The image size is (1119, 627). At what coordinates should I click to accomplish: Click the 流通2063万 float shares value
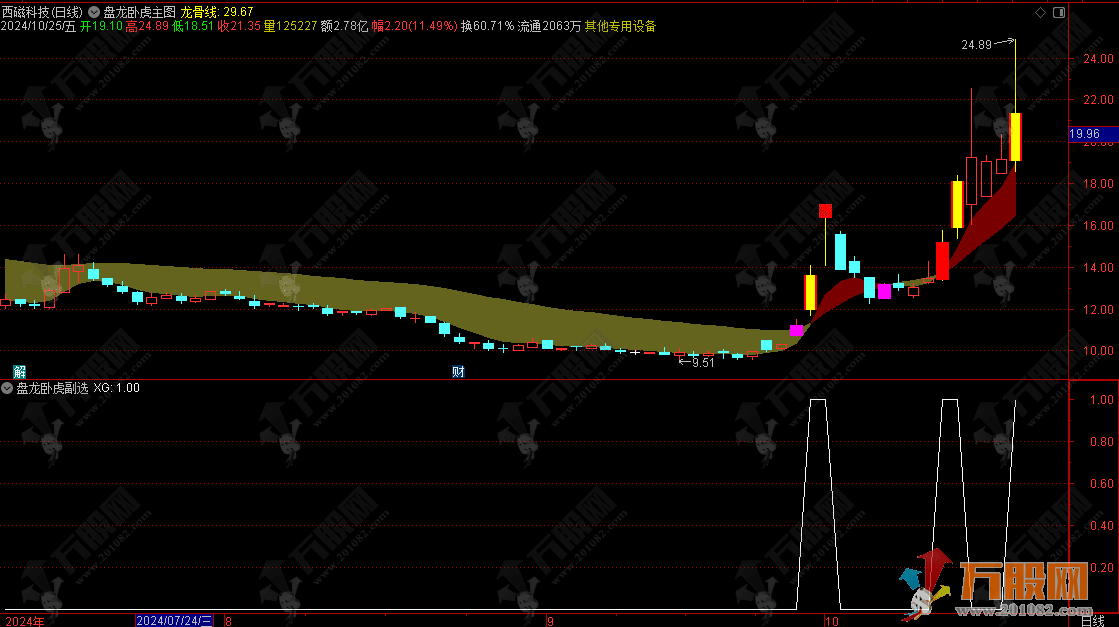point(550,26)
